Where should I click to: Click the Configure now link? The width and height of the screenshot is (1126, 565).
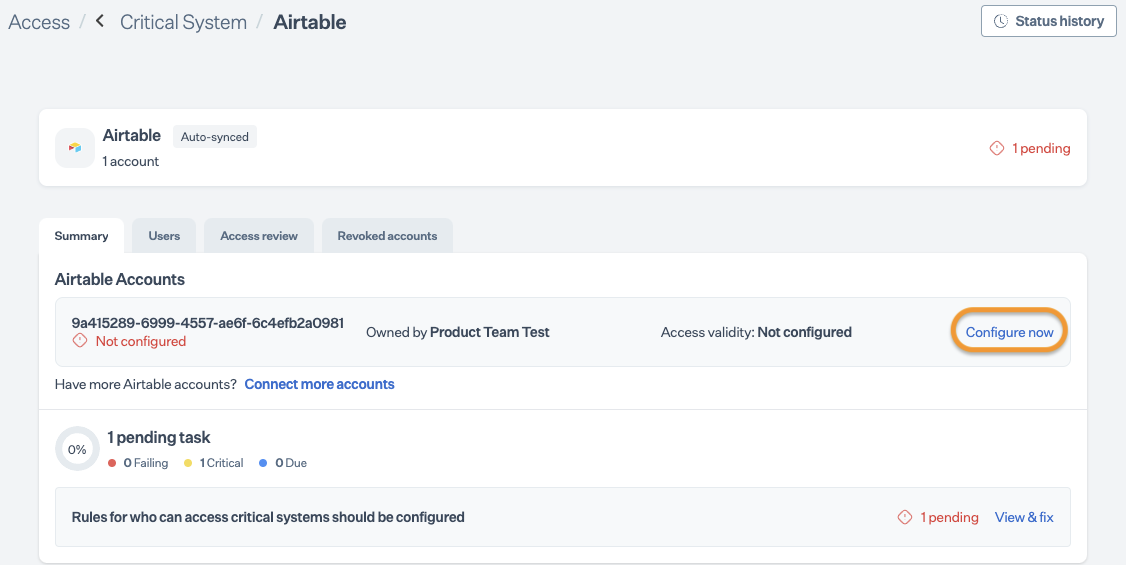pyautogui.click(x=1009, y=332)
